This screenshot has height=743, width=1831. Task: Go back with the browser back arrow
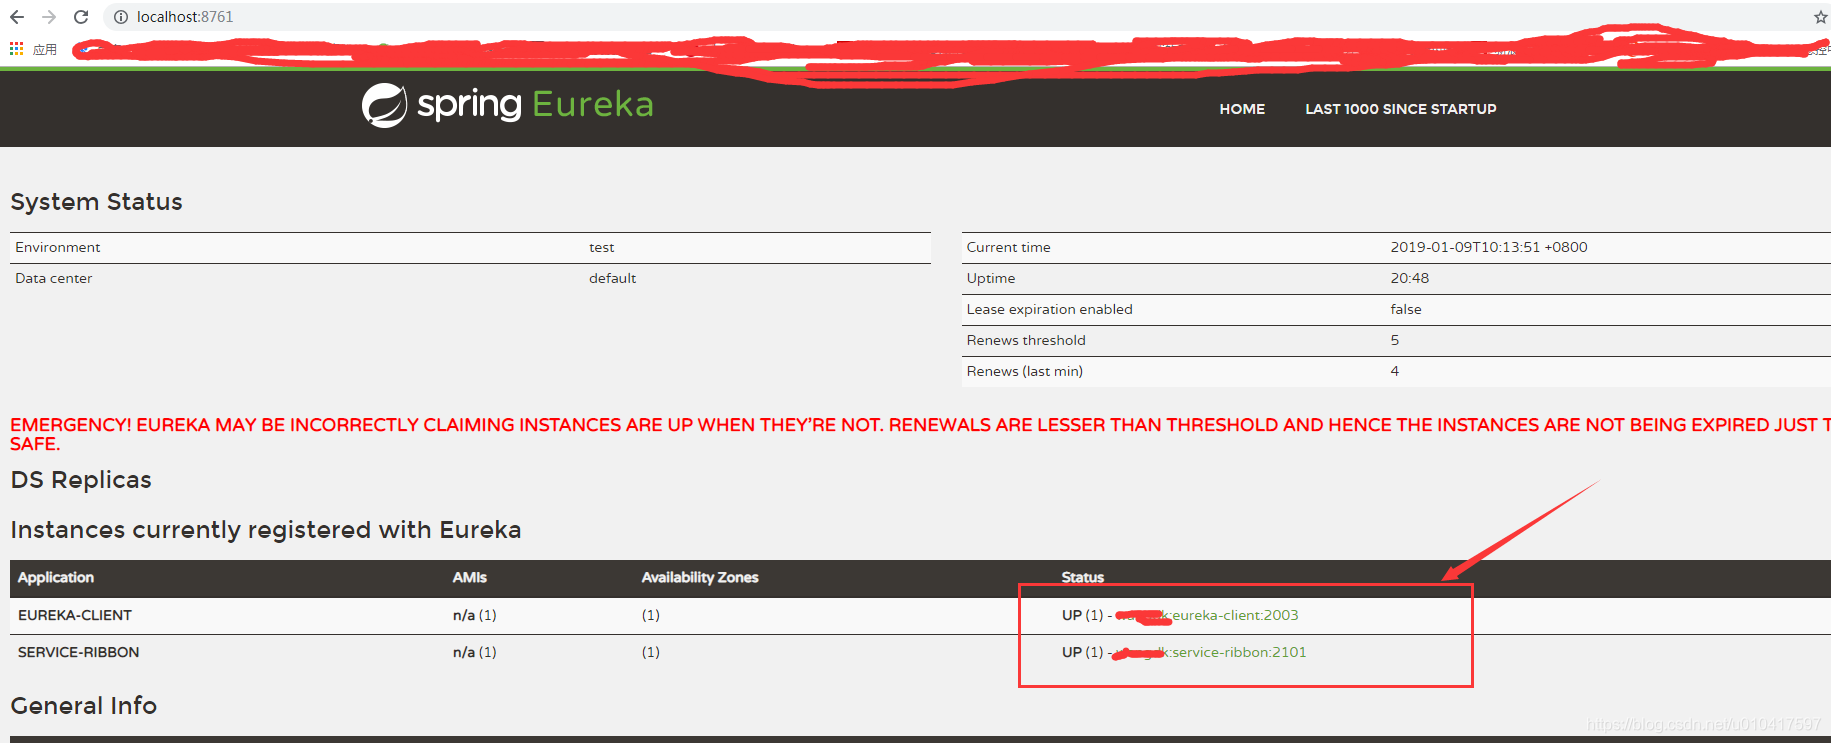16,17
